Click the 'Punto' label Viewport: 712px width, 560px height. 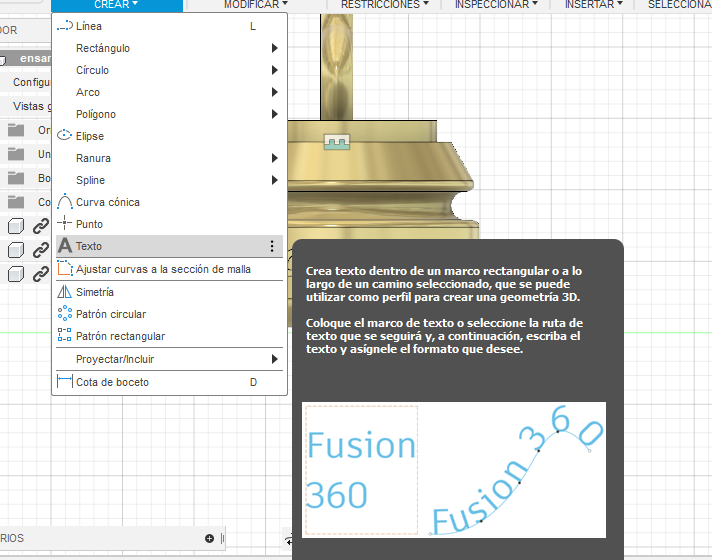tap(89, 224)
